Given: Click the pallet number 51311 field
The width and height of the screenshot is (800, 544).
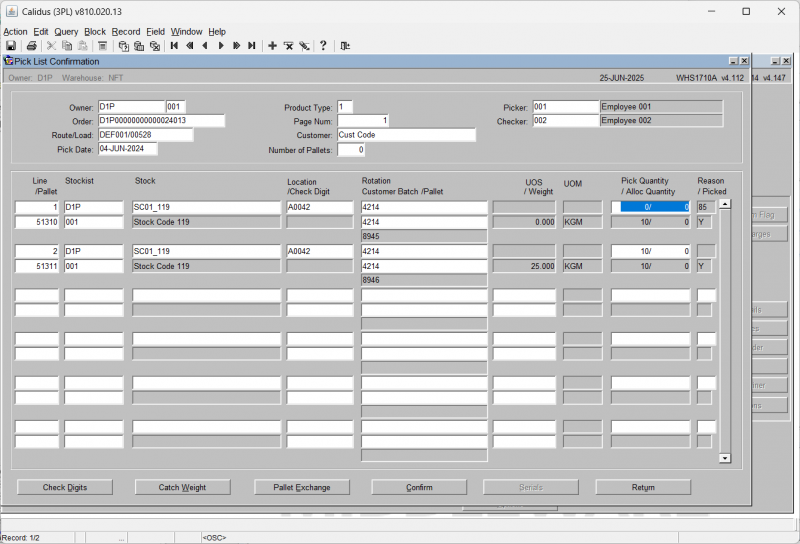Looking at the screenshot, I should [37, 266].
